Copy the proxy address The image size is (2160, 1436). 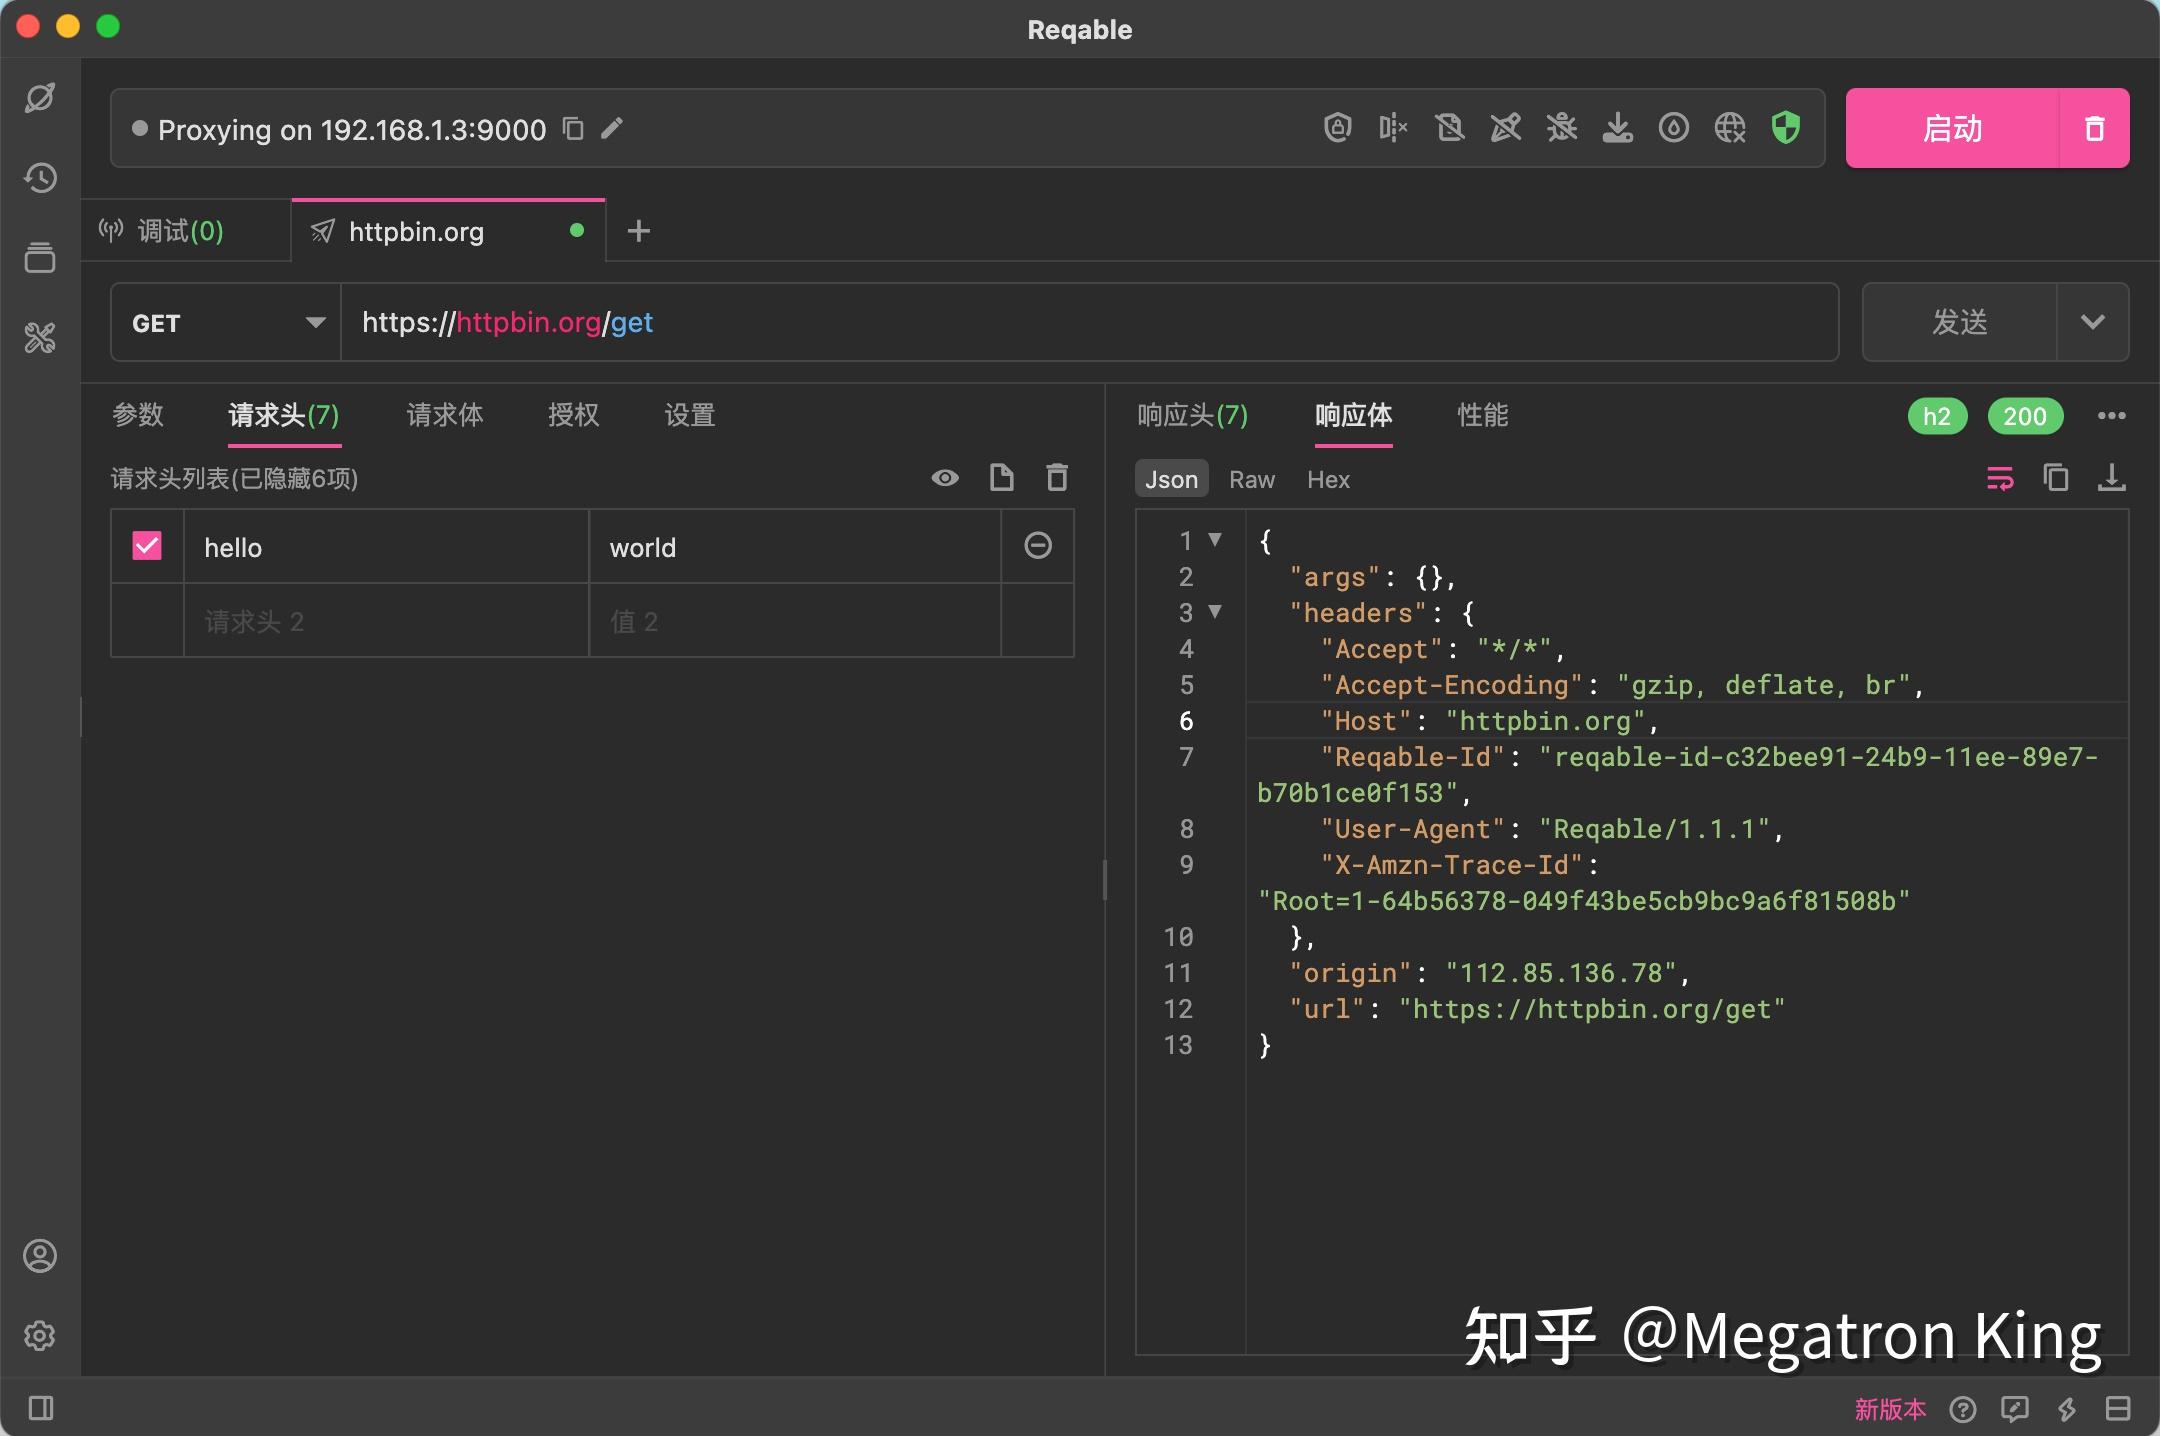(x=573, y=129)
